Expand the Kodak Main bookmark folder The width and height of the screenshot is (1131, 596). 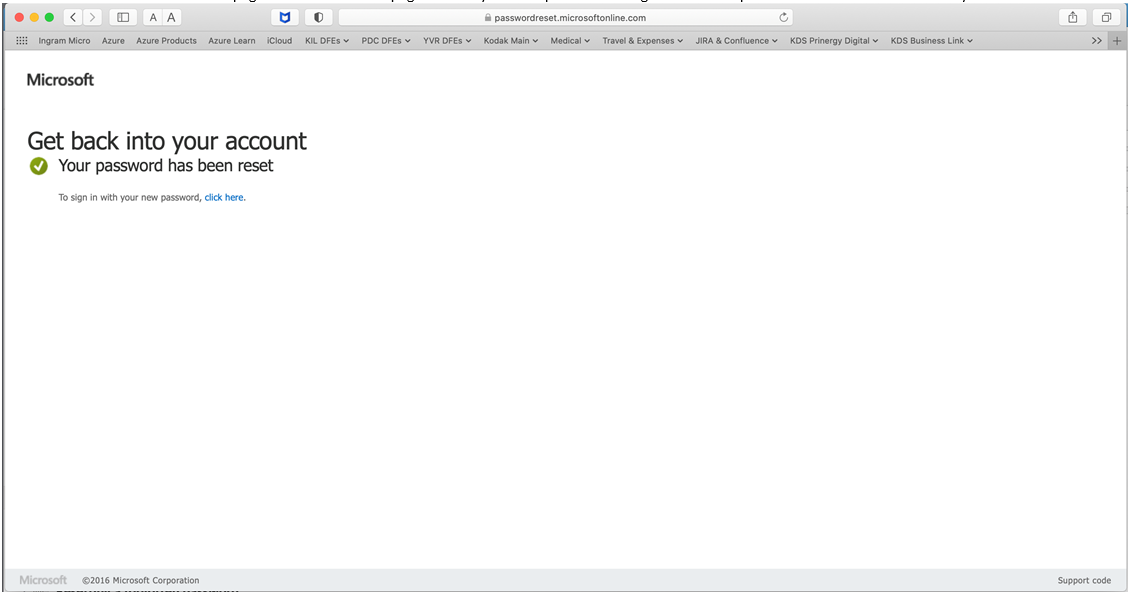pyautogui.click(x=511, y=40)
